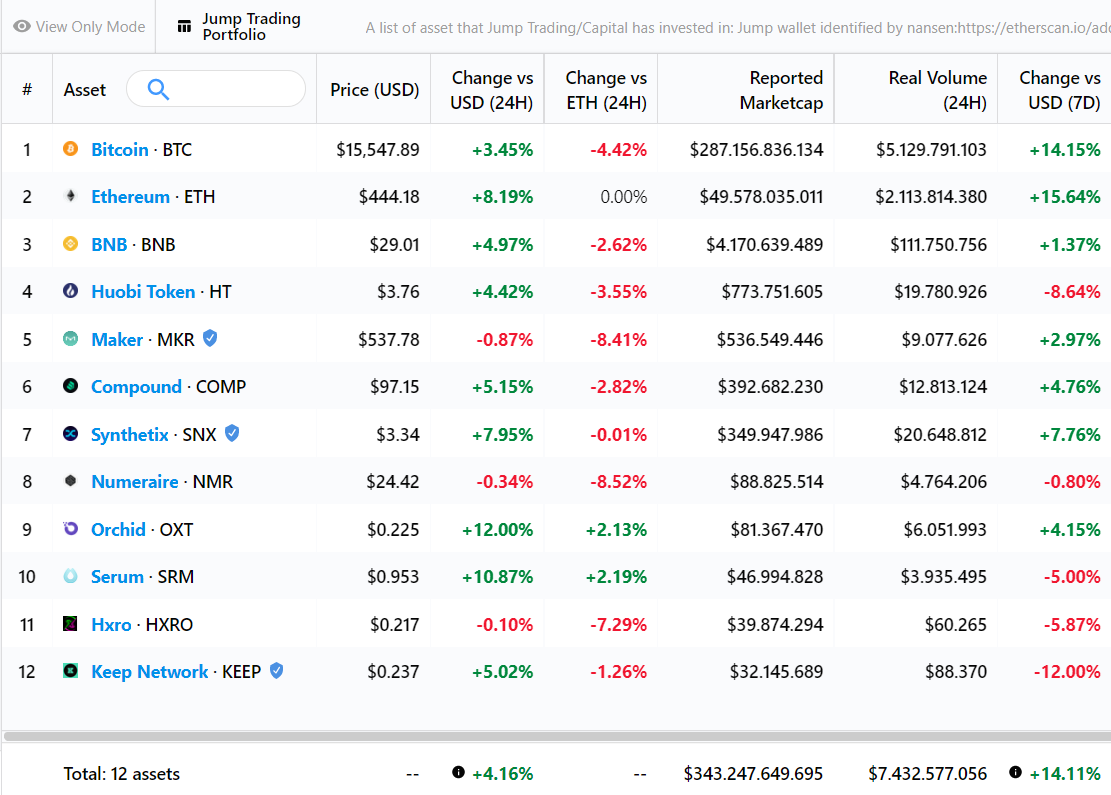
Task: Sort by Real Volume (24H) header
Action: click(937, 90)
